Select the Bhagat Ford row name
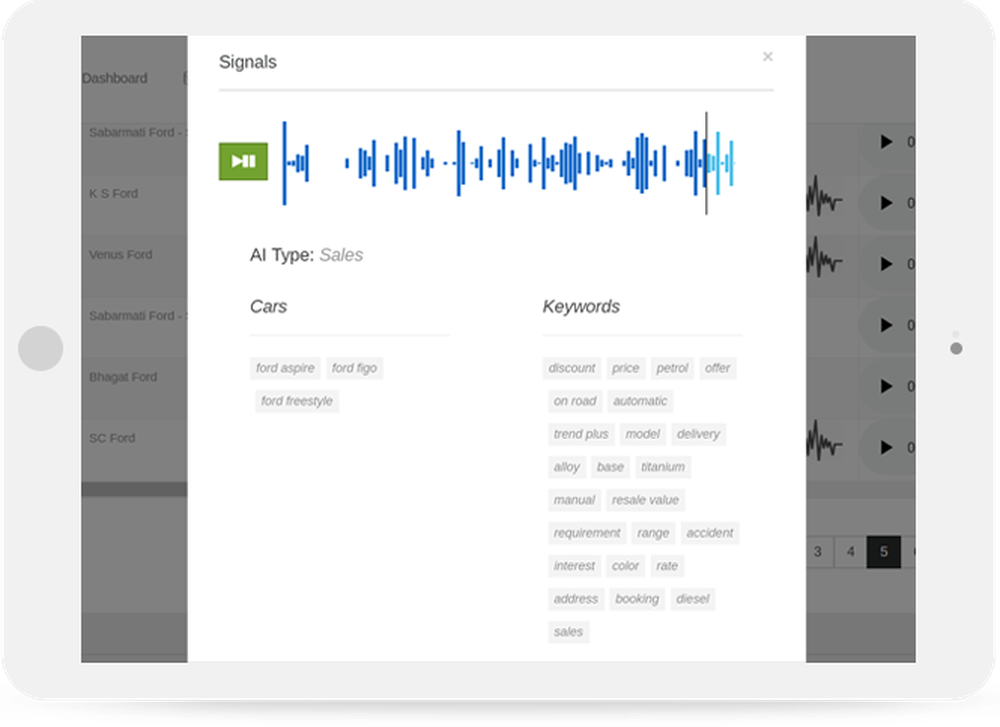The image size is (1000, 727). pyautogui.click(x=123, y=378)
